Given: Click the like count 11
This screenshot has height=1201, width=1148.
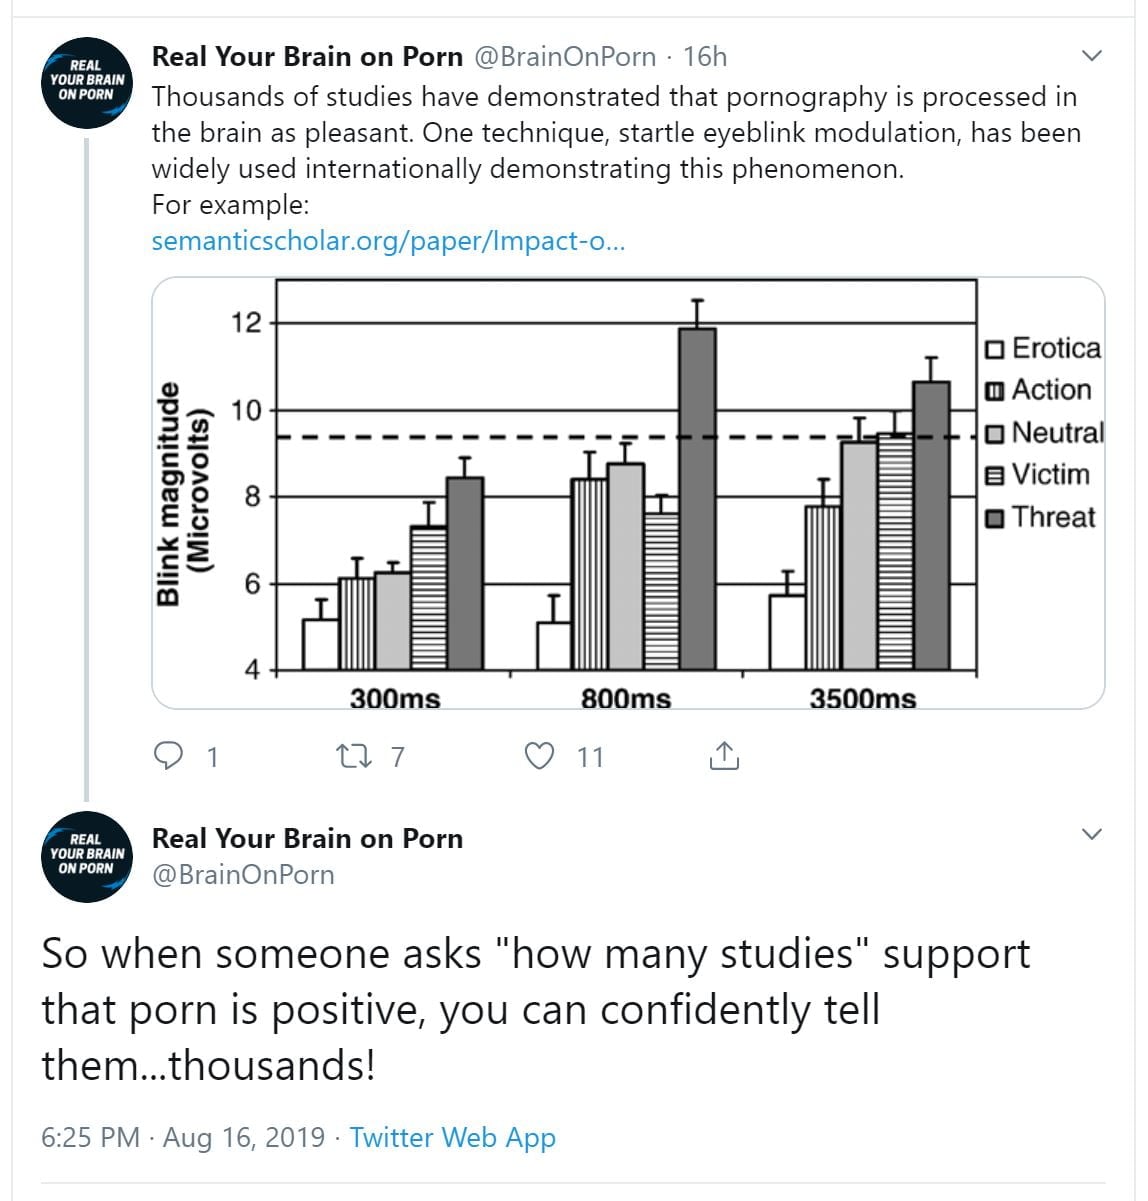Looking at the screenshot, I should point(590,757).
